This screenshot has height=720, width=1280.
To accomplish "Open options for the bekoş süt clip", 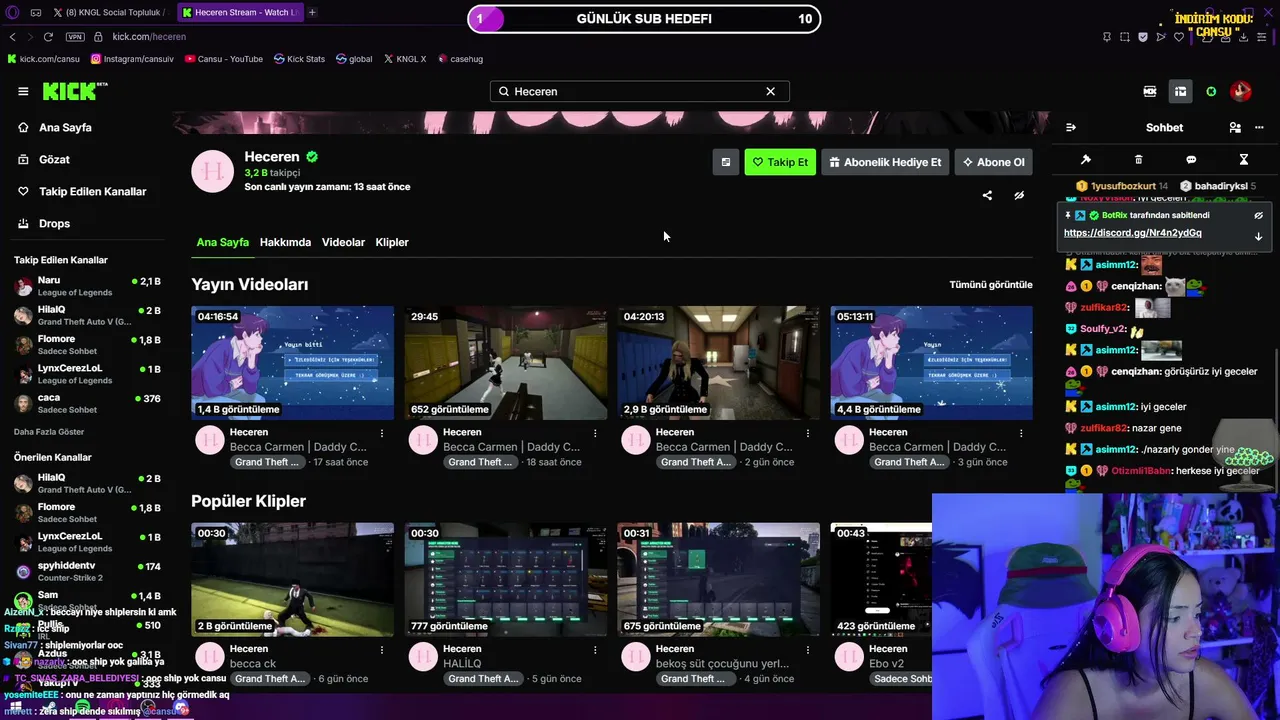I will (808, 650).
